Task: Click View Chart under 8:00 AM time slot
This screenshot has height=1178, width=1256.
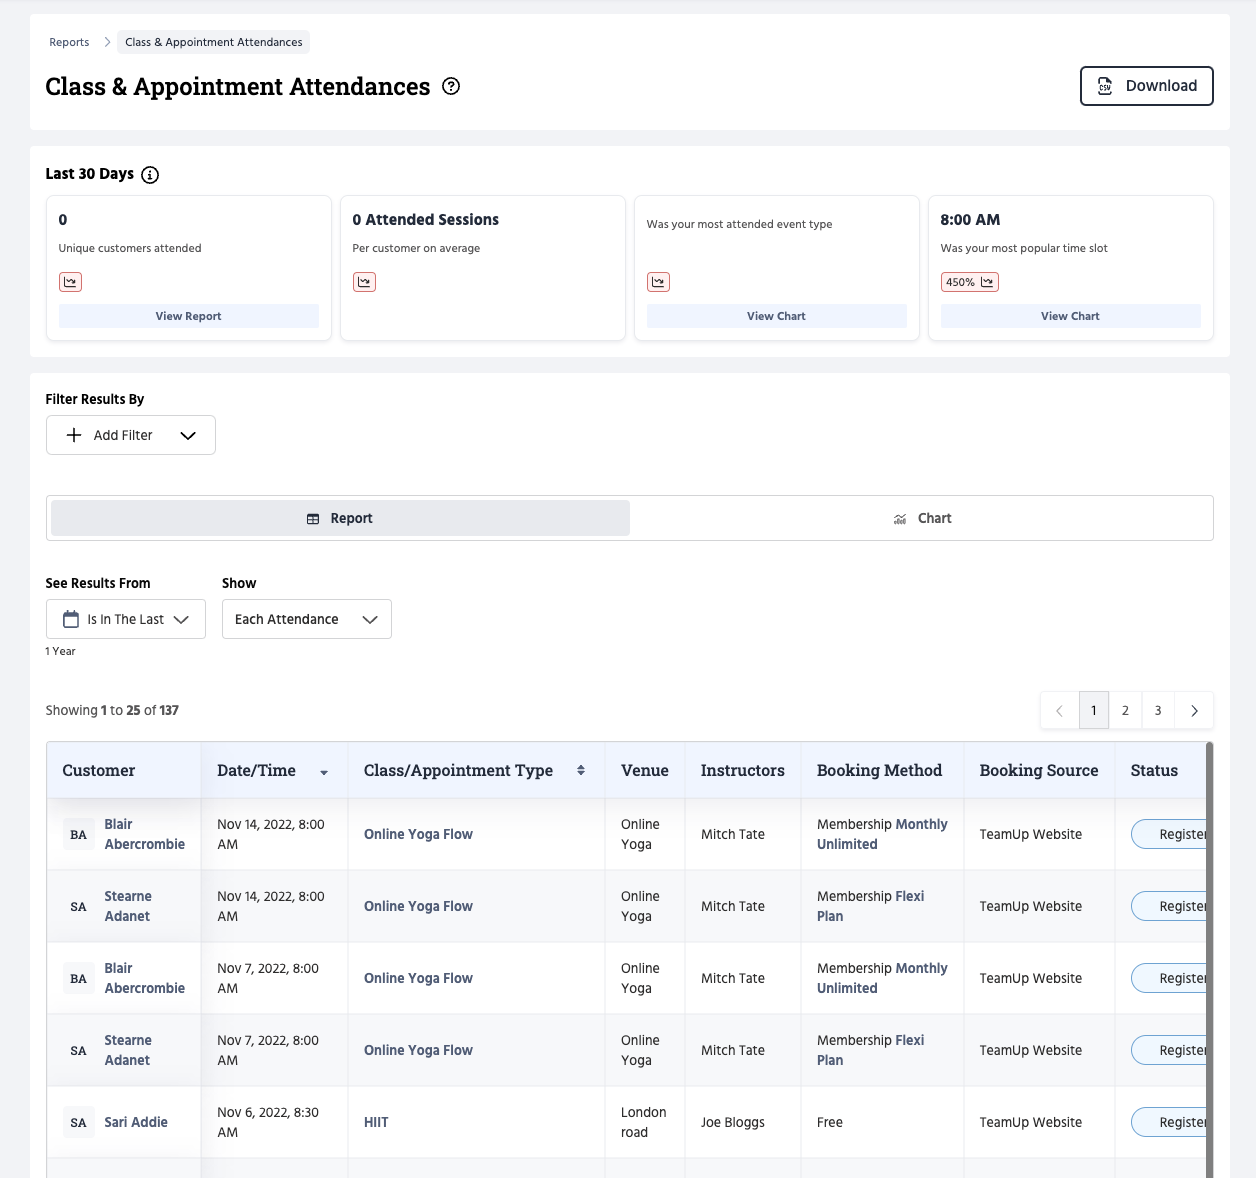Action: click(x=1070, y=316)
